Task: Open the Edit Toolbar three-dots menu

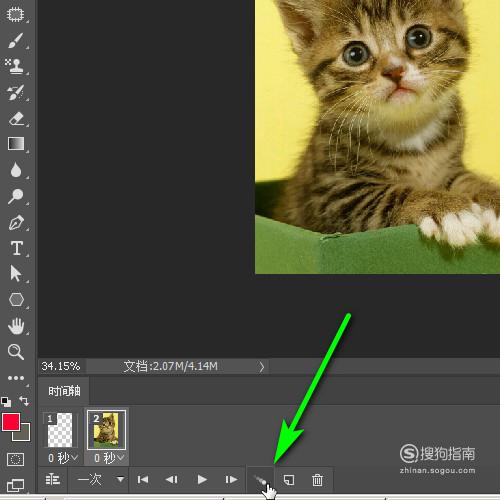Action: [x=16, y=378]
